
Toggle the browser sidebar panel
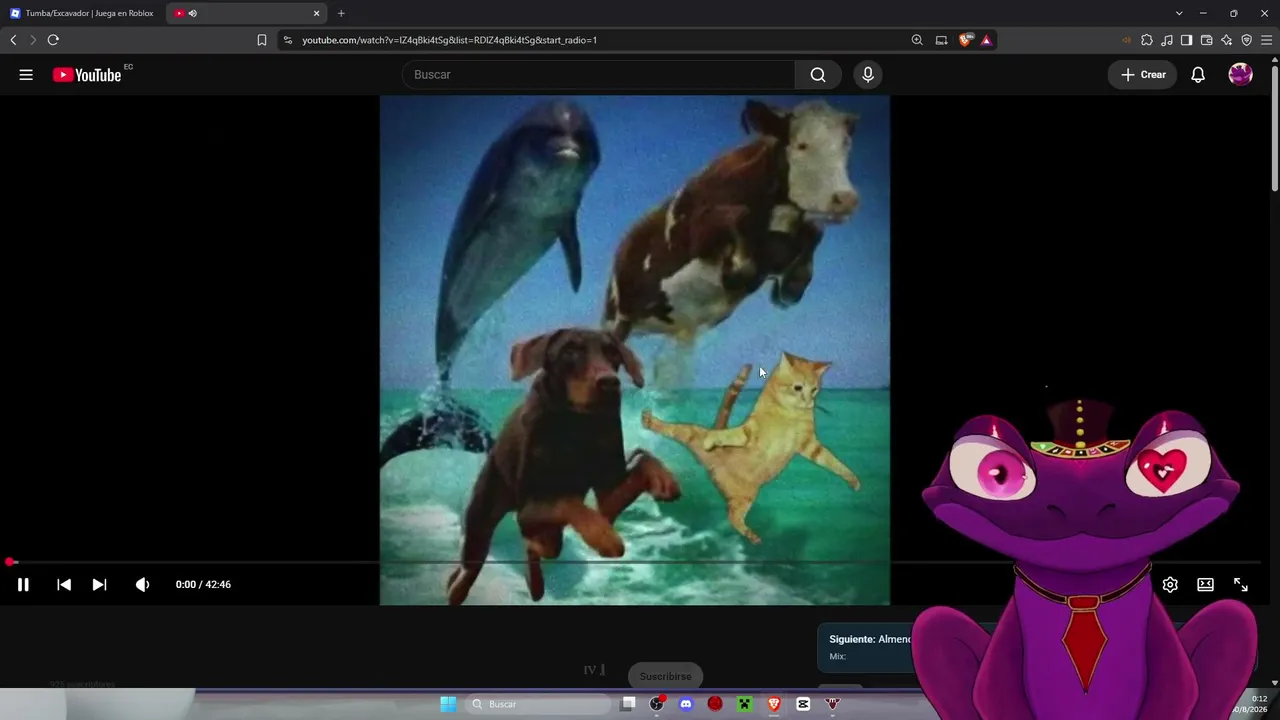click(1186, 40)
